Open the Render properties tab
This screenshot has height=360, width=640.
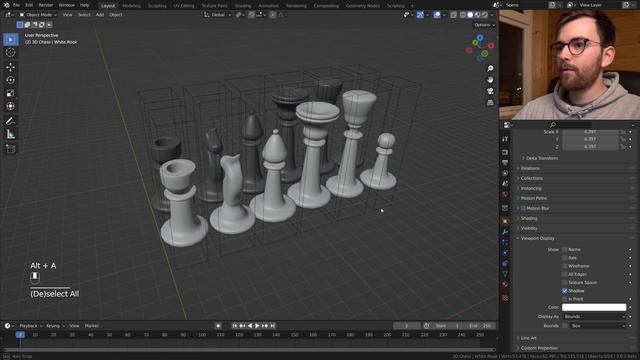coord(505,152)
